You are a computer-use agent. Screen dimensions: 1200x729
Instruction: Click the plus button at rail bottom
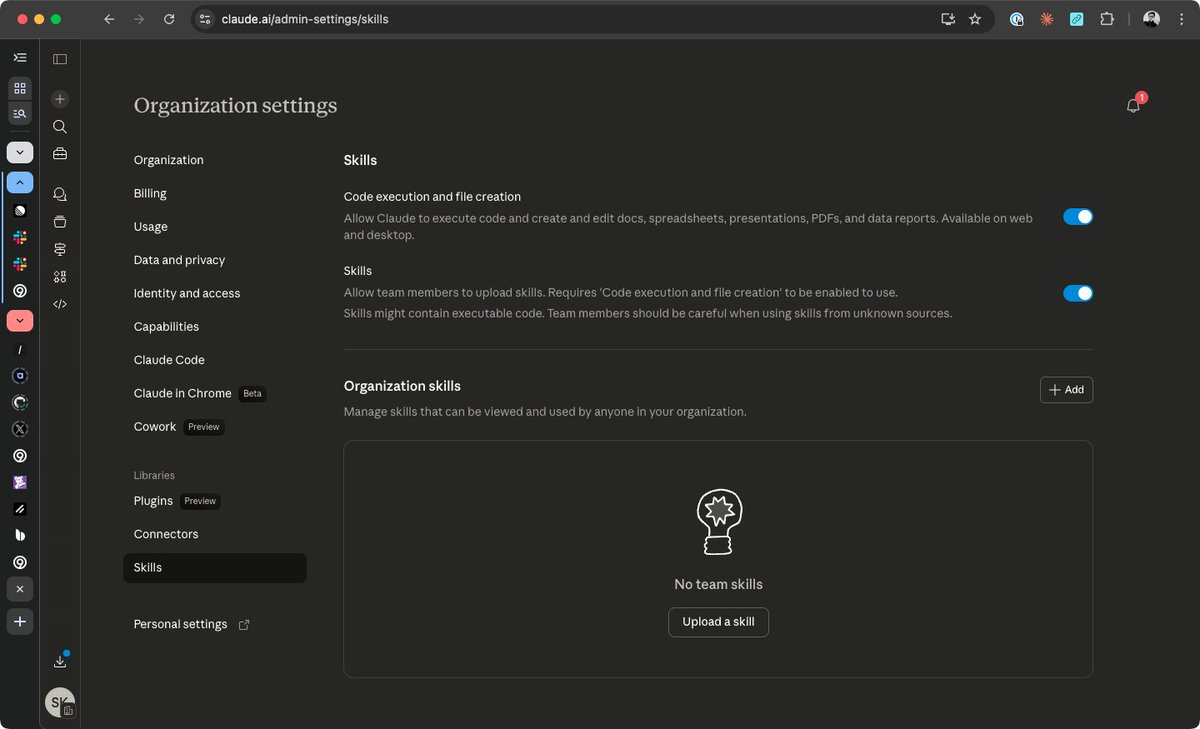[x=20, y=621]
